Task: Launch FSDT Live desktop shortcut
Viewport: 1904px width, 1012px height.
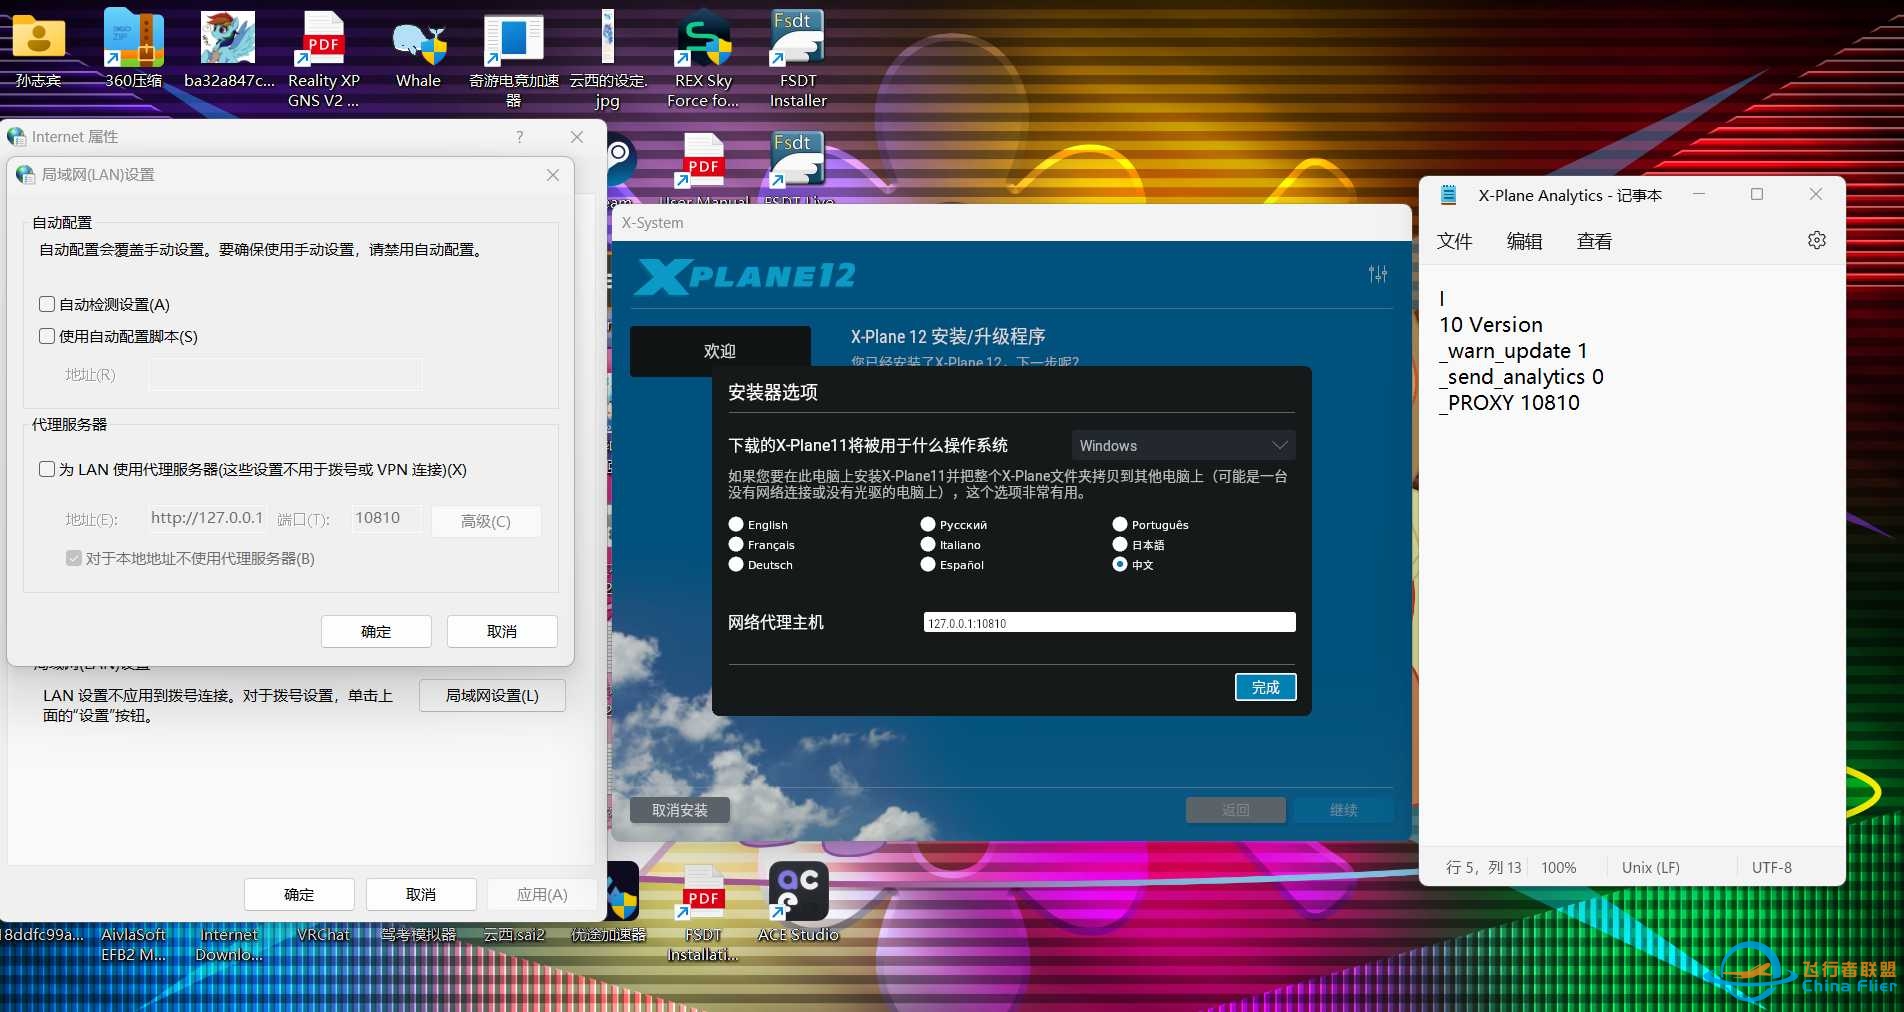Action: (798, 168)
